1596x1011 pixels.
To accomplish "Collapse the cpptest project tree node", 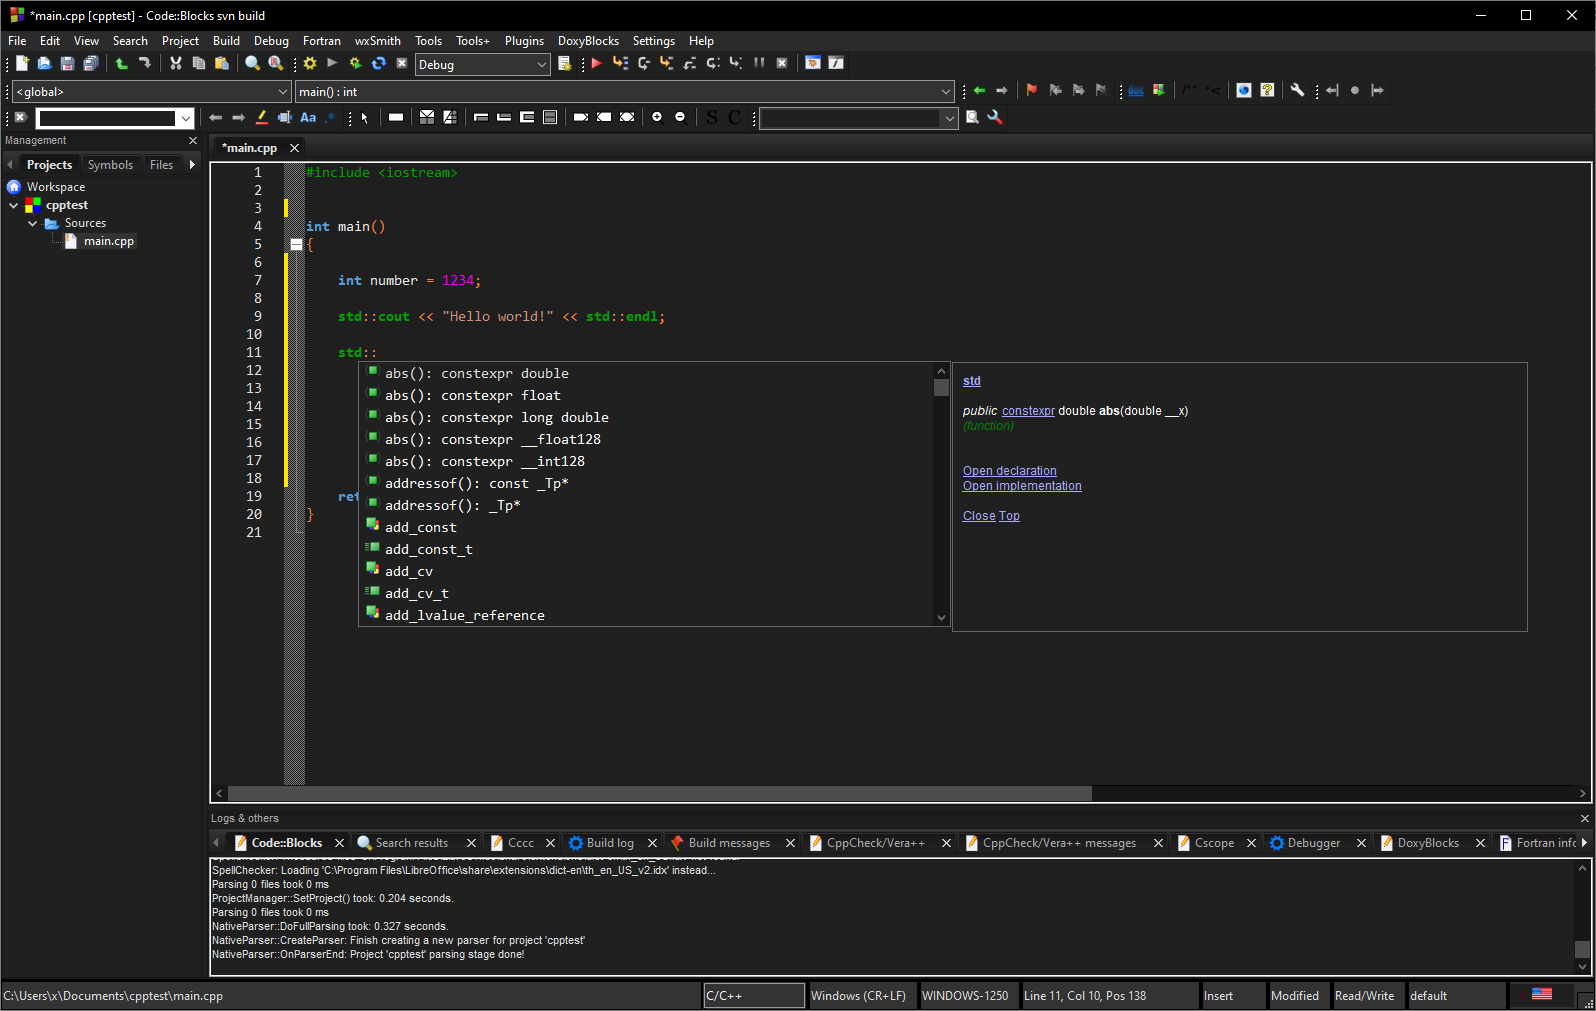I will [x=14, y=205].
